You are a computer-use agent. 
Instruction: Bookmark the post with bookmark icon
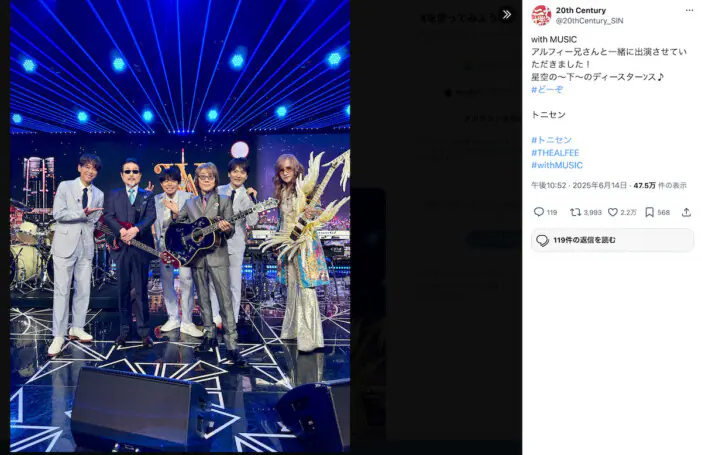(x=649, y=212)
